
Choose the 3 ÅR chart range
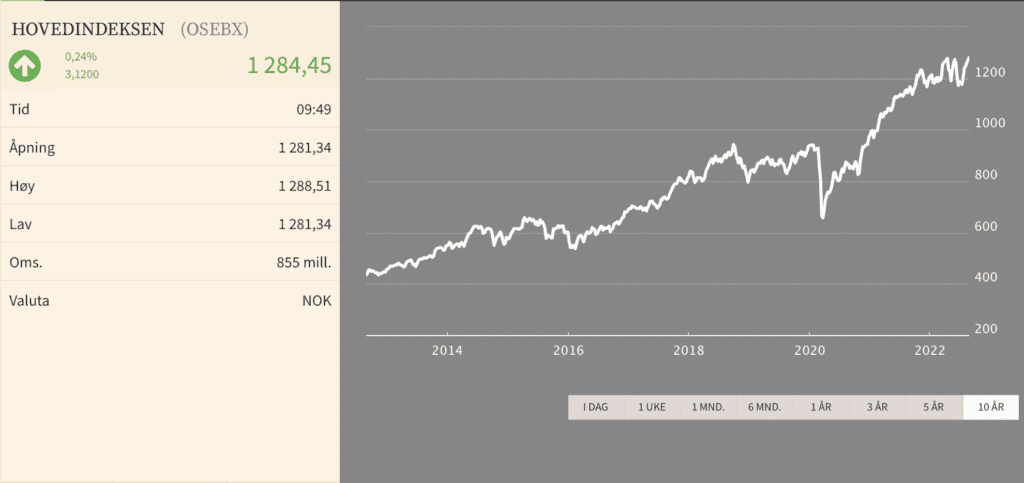click(x=877, y=407)
